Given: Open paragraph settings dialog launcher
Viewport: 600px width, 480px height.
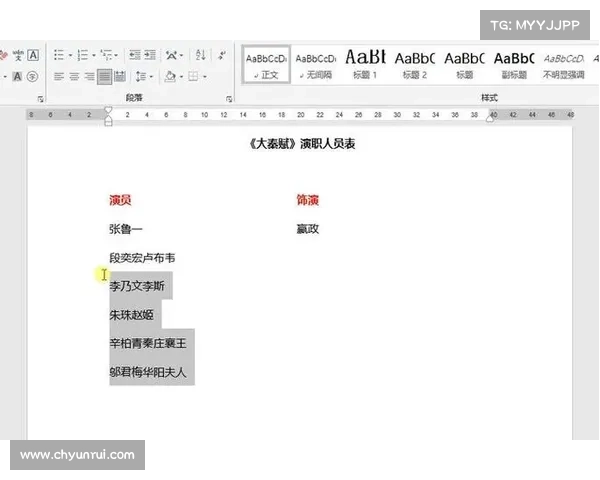Looking at the screenshot, I should [229, 99].
